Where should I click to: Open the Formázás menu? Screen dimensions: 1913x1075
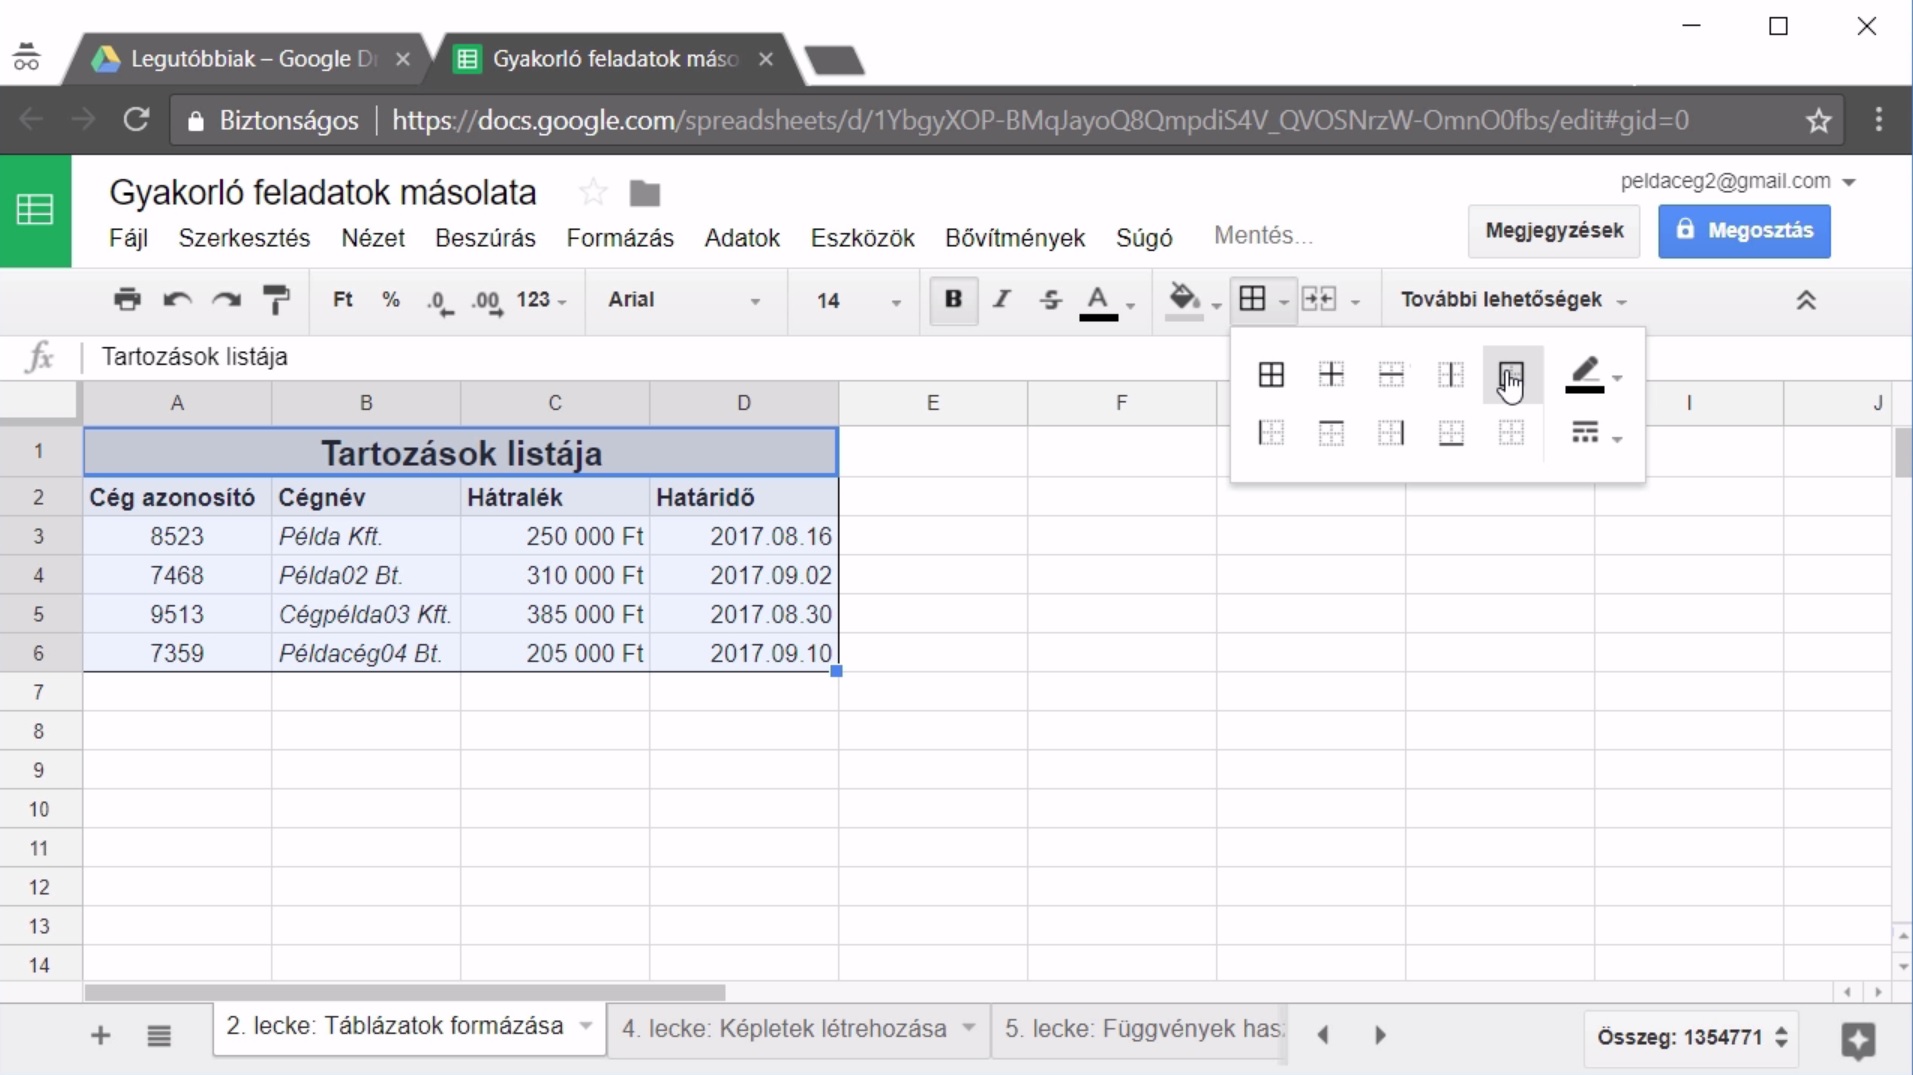620,238
